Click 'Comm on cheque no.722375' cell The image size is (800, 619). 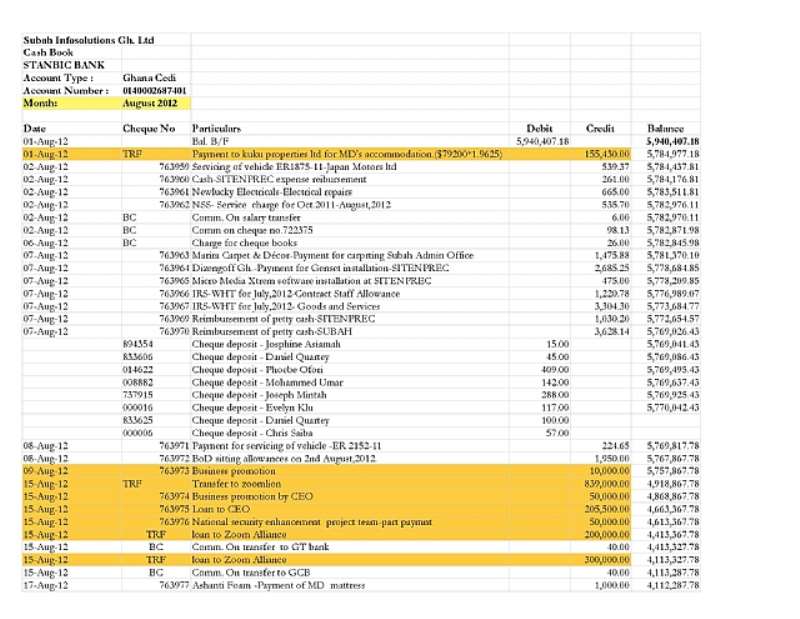[252, 230]
